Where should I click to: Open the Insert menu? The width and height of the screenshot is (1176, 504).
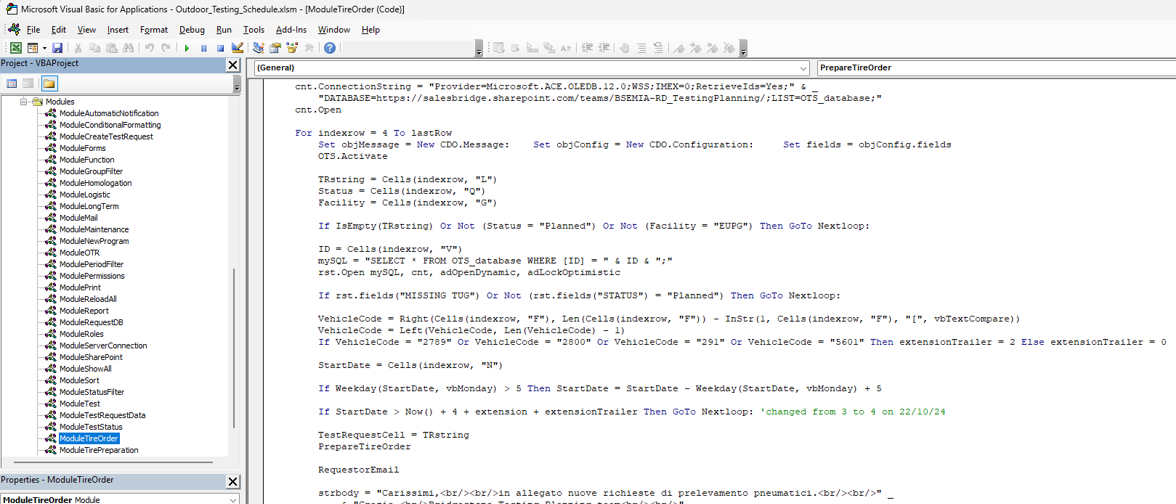point(118,30)
